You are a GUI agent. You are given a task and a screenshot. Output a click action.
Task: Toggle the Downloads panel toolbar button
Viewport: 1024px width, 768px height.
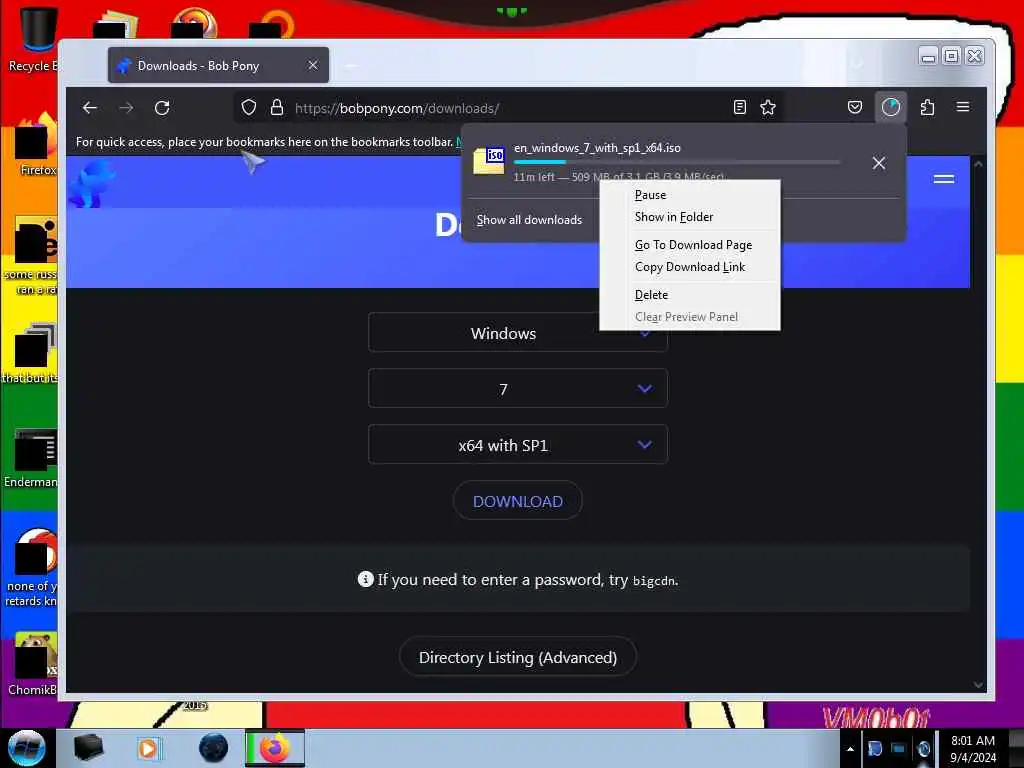click(x=891, y=107)
